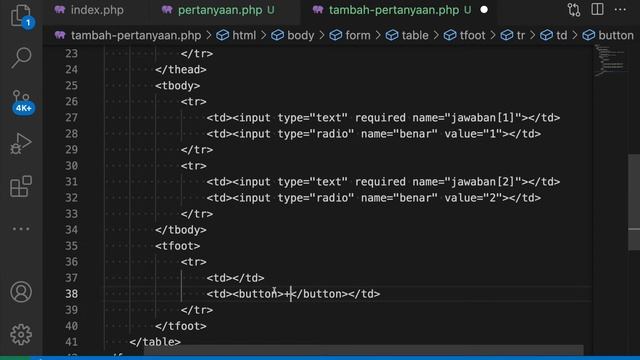The width and height of the screenshot is (640, 360).
Task: Click the minimap code overview
Action: click(x=609, y=62)
